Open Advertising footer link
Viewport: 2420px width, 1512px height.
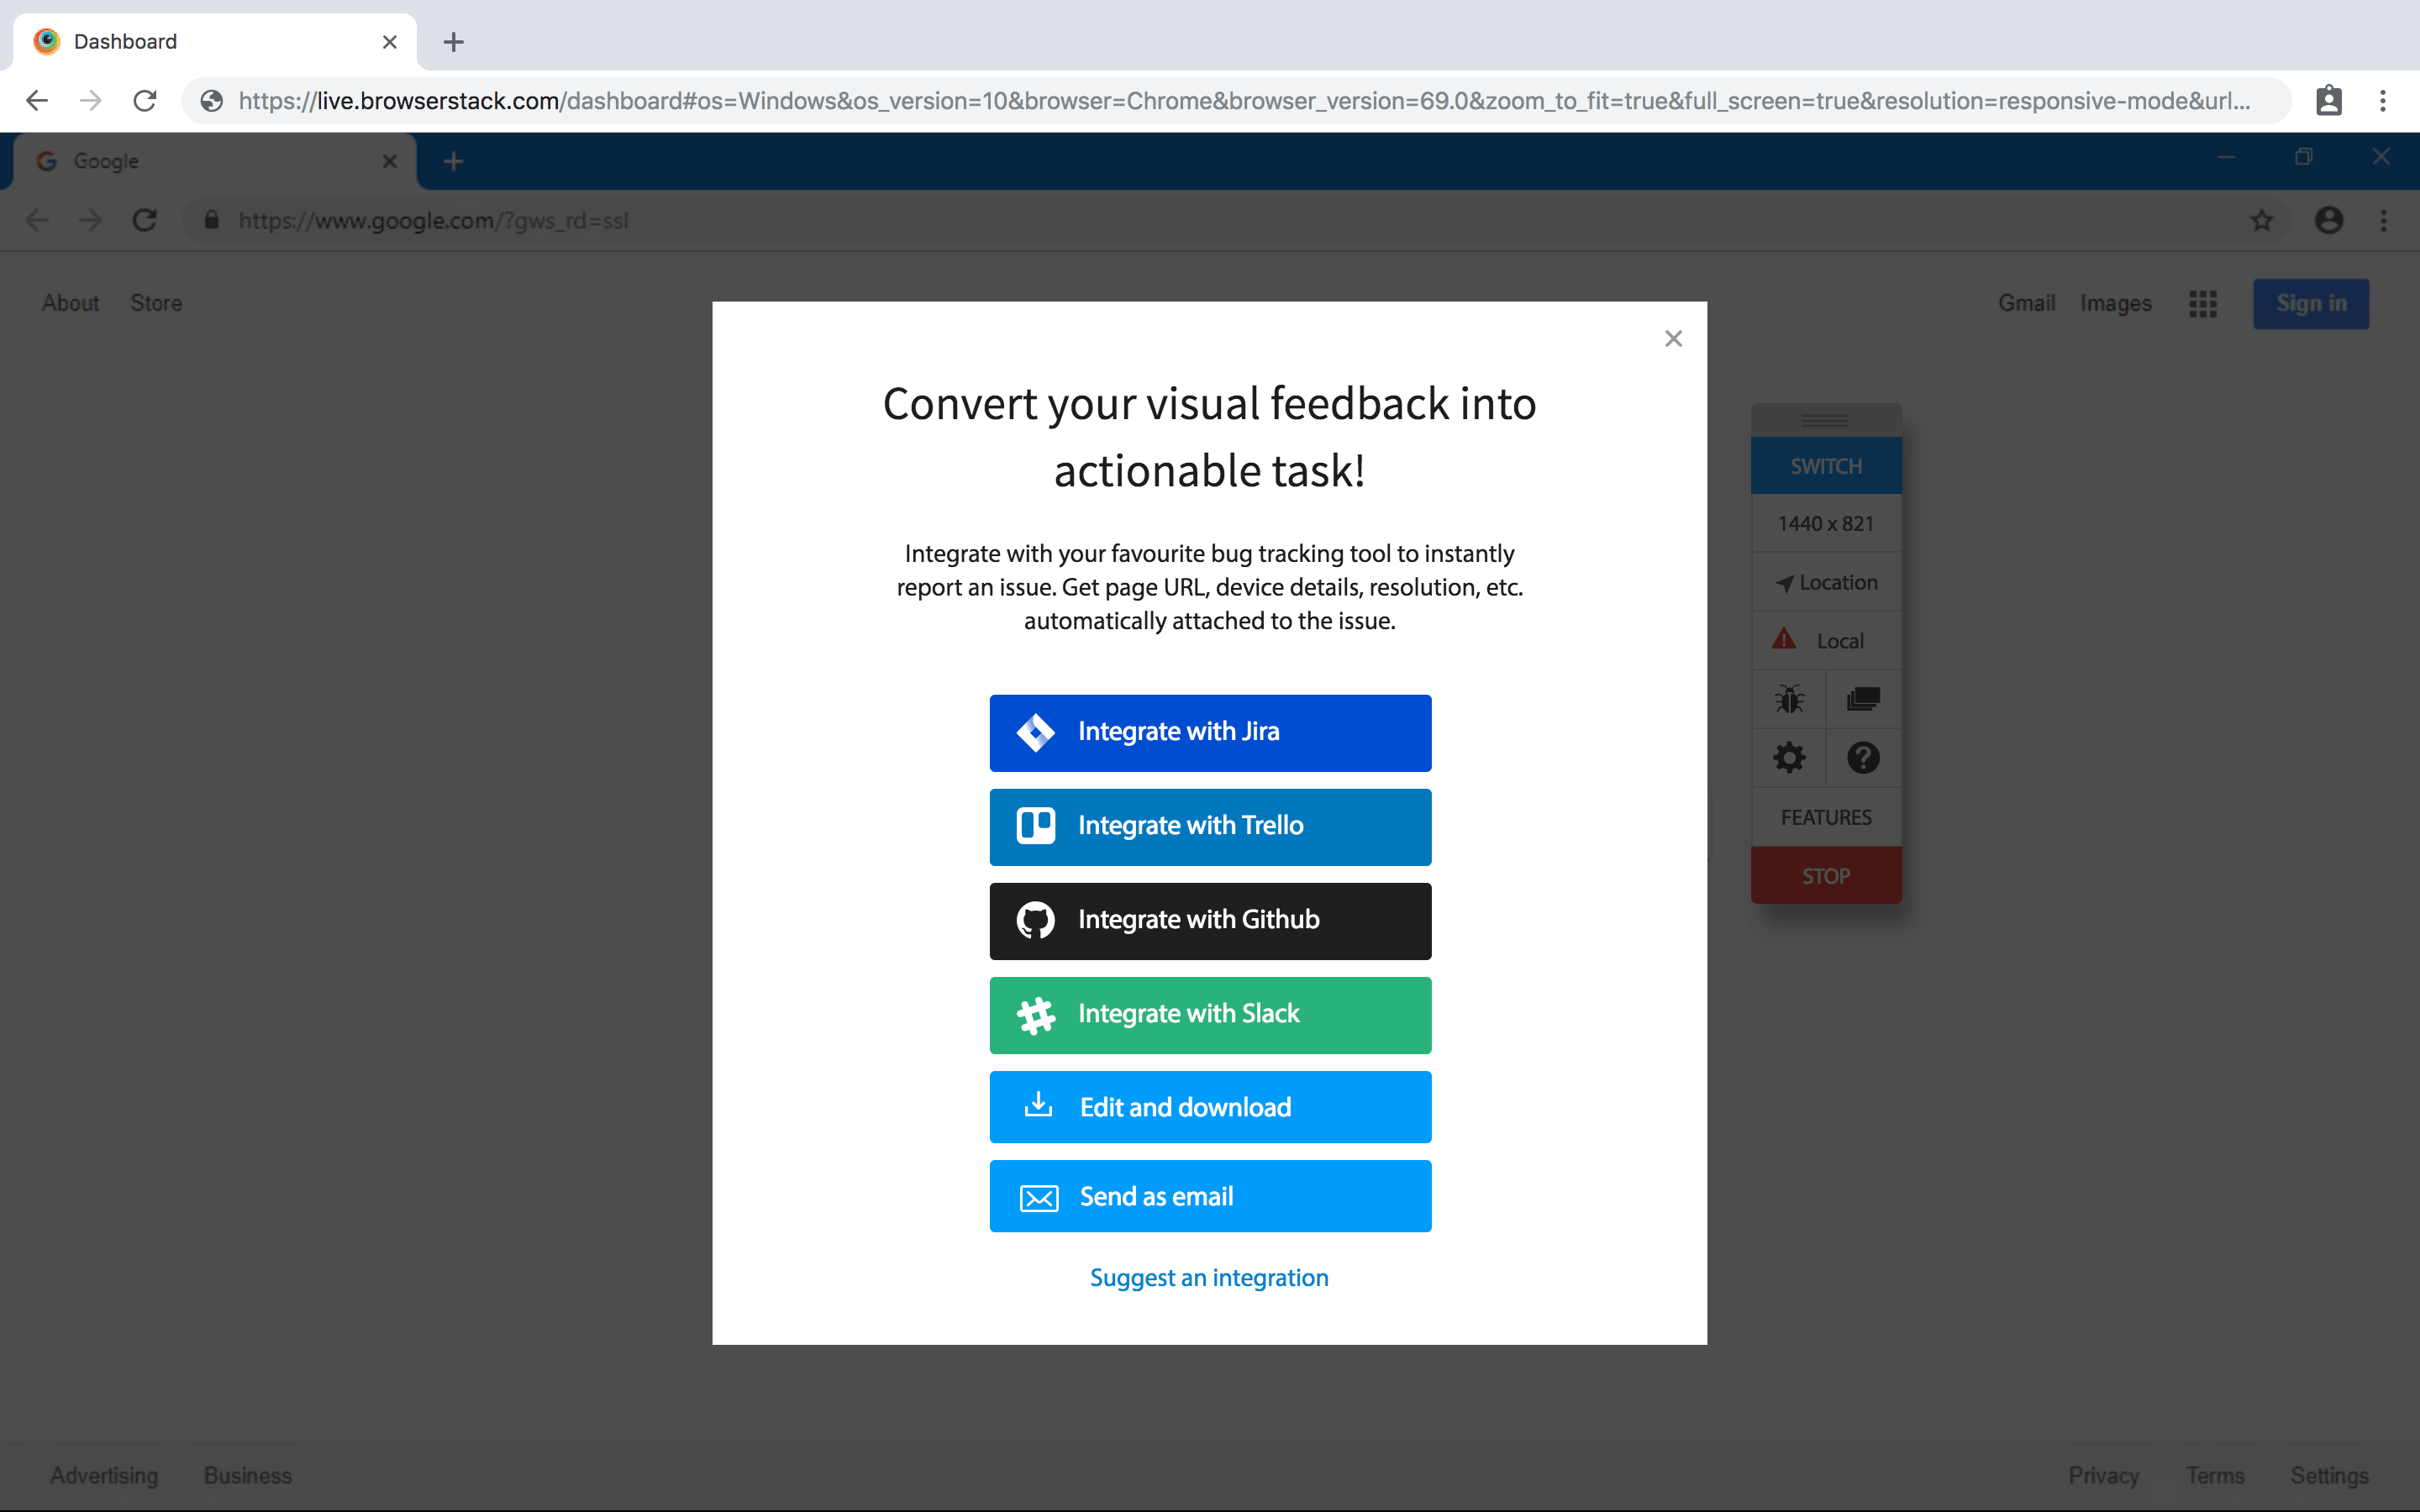[x=104, y=1475]
